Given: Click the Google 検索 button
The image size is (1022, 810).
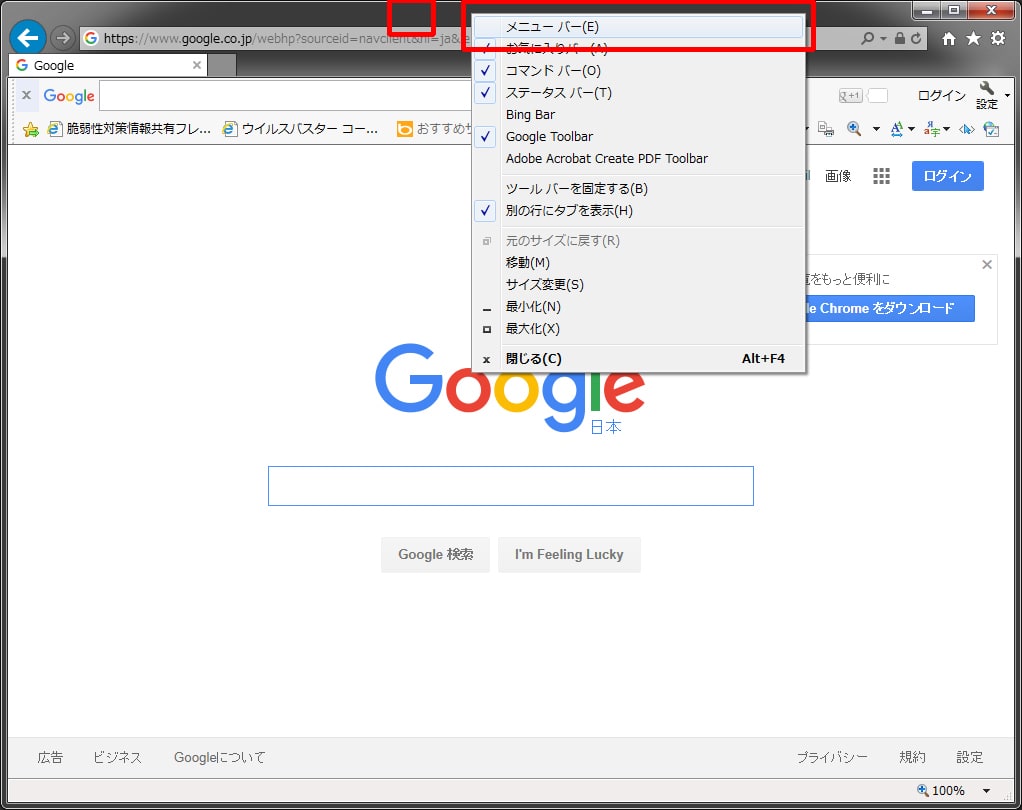Looking at the screenshot, I should pos(435,555).
